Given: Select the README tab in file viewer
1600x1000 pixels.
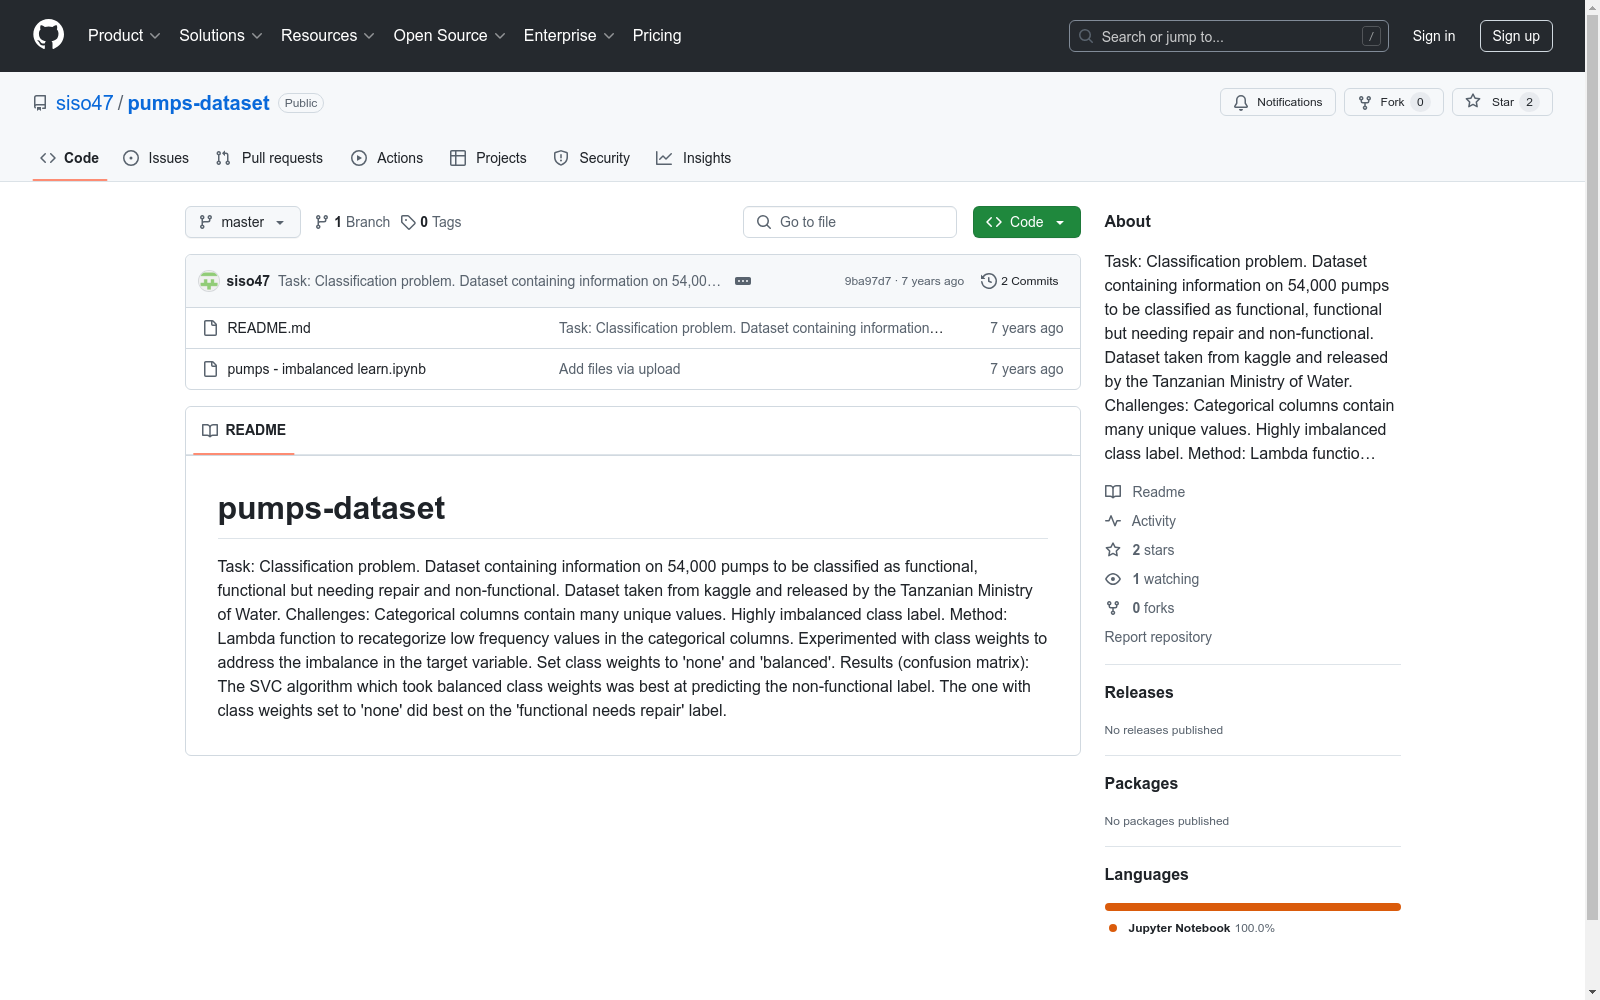Looking at the screenshot, I should point(244,430).
